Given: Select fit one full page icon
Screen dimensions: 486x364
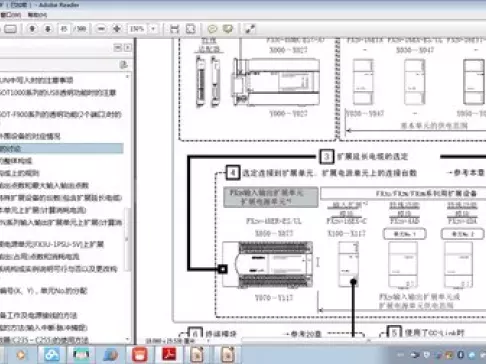Looking at the screenshot, I should point(190,29).
